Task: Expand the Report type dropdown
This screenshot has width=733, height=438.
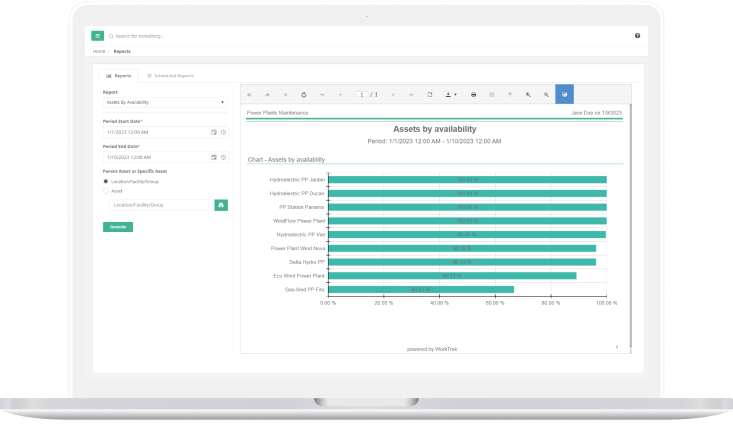Action: pos(165,102)
